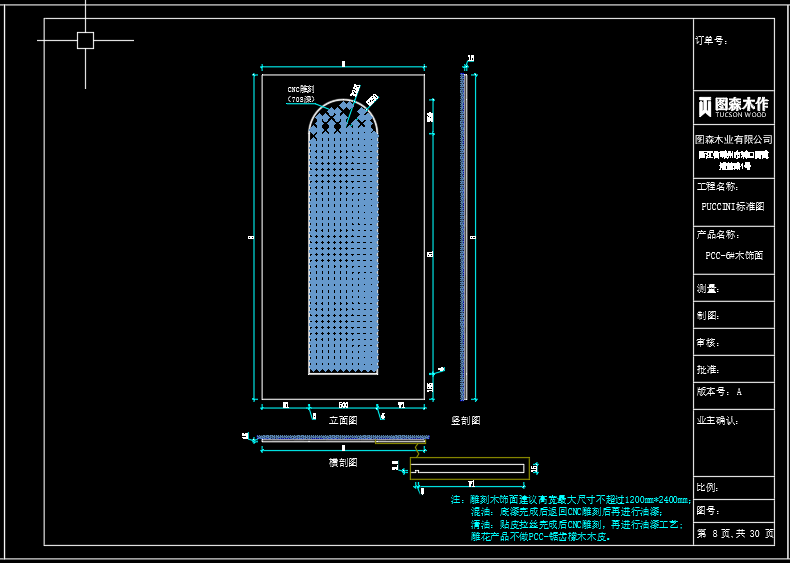Viewport: 790px width, 563px height.
Task: Select the 横剖图 view label
Action: coord(343,463)
